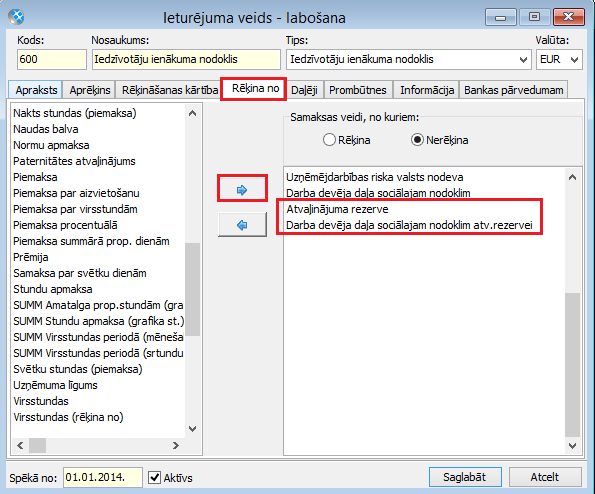Click left list scroll-up arrow

tap(192, 113)
